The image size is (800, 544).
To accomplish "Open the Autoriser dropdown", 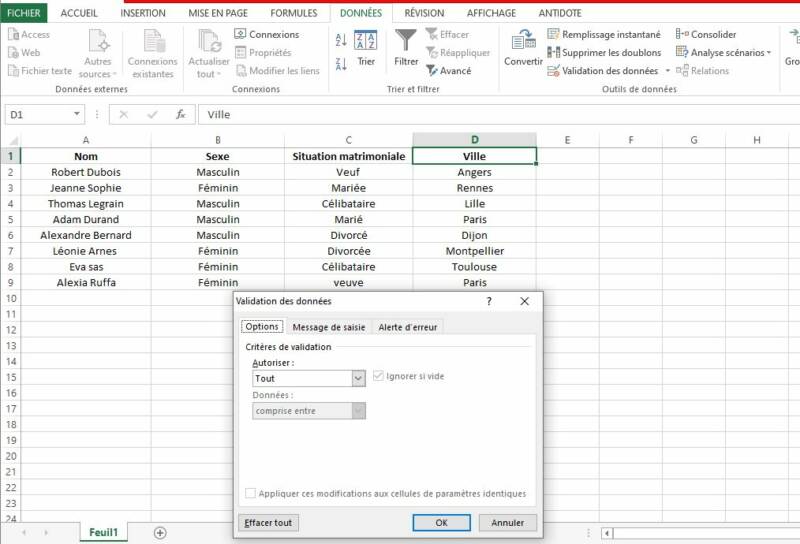I will pos(359,378).
